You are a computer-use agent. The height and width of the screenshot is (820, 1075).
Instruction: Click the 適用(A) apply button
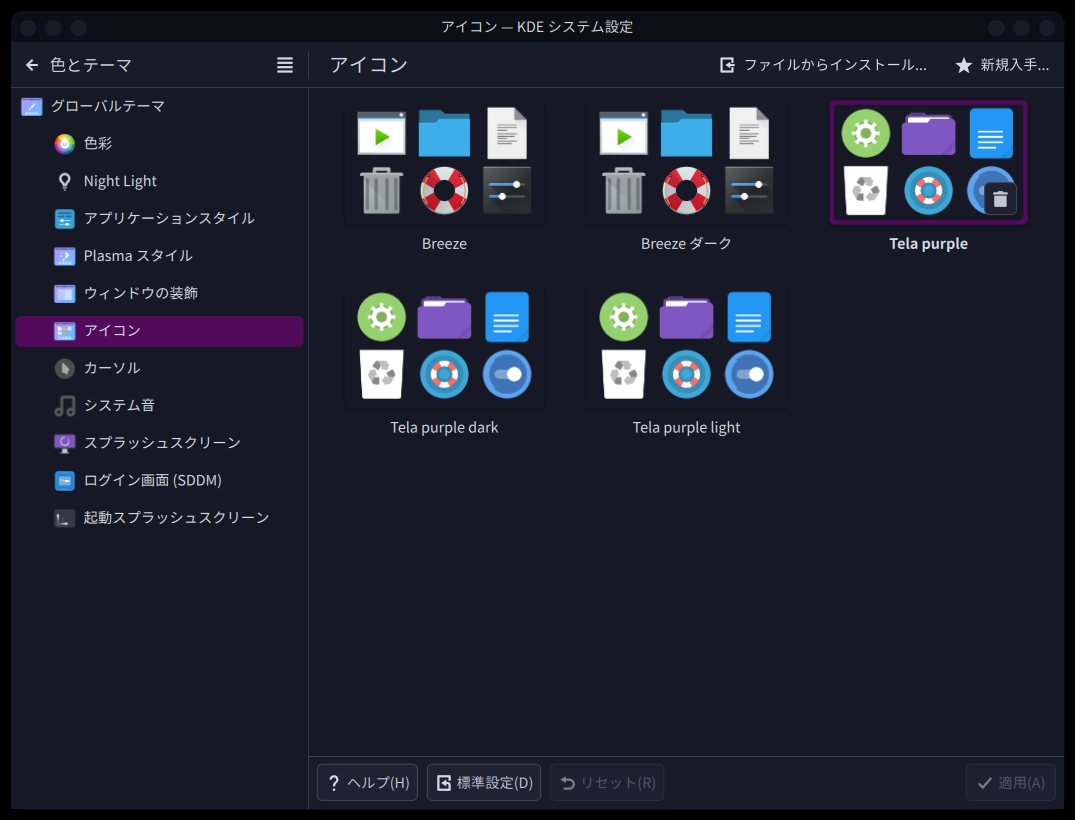1011,782
